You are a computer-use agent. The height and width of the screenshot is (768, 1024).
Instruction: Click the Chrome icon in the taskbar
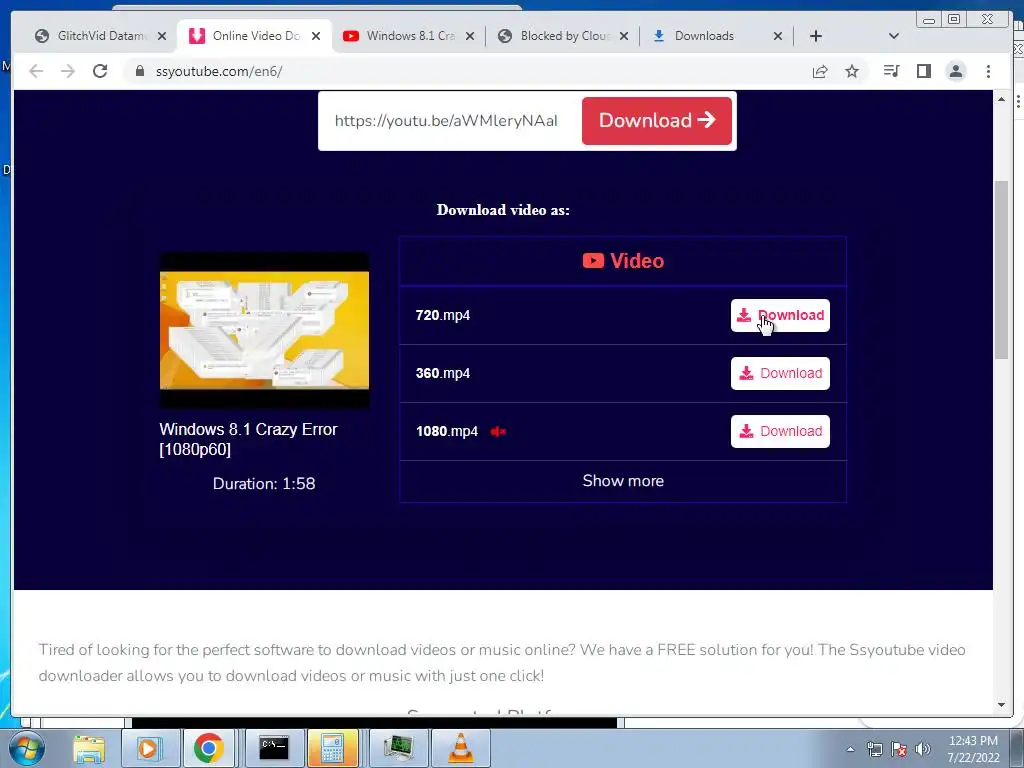point(208,748)
